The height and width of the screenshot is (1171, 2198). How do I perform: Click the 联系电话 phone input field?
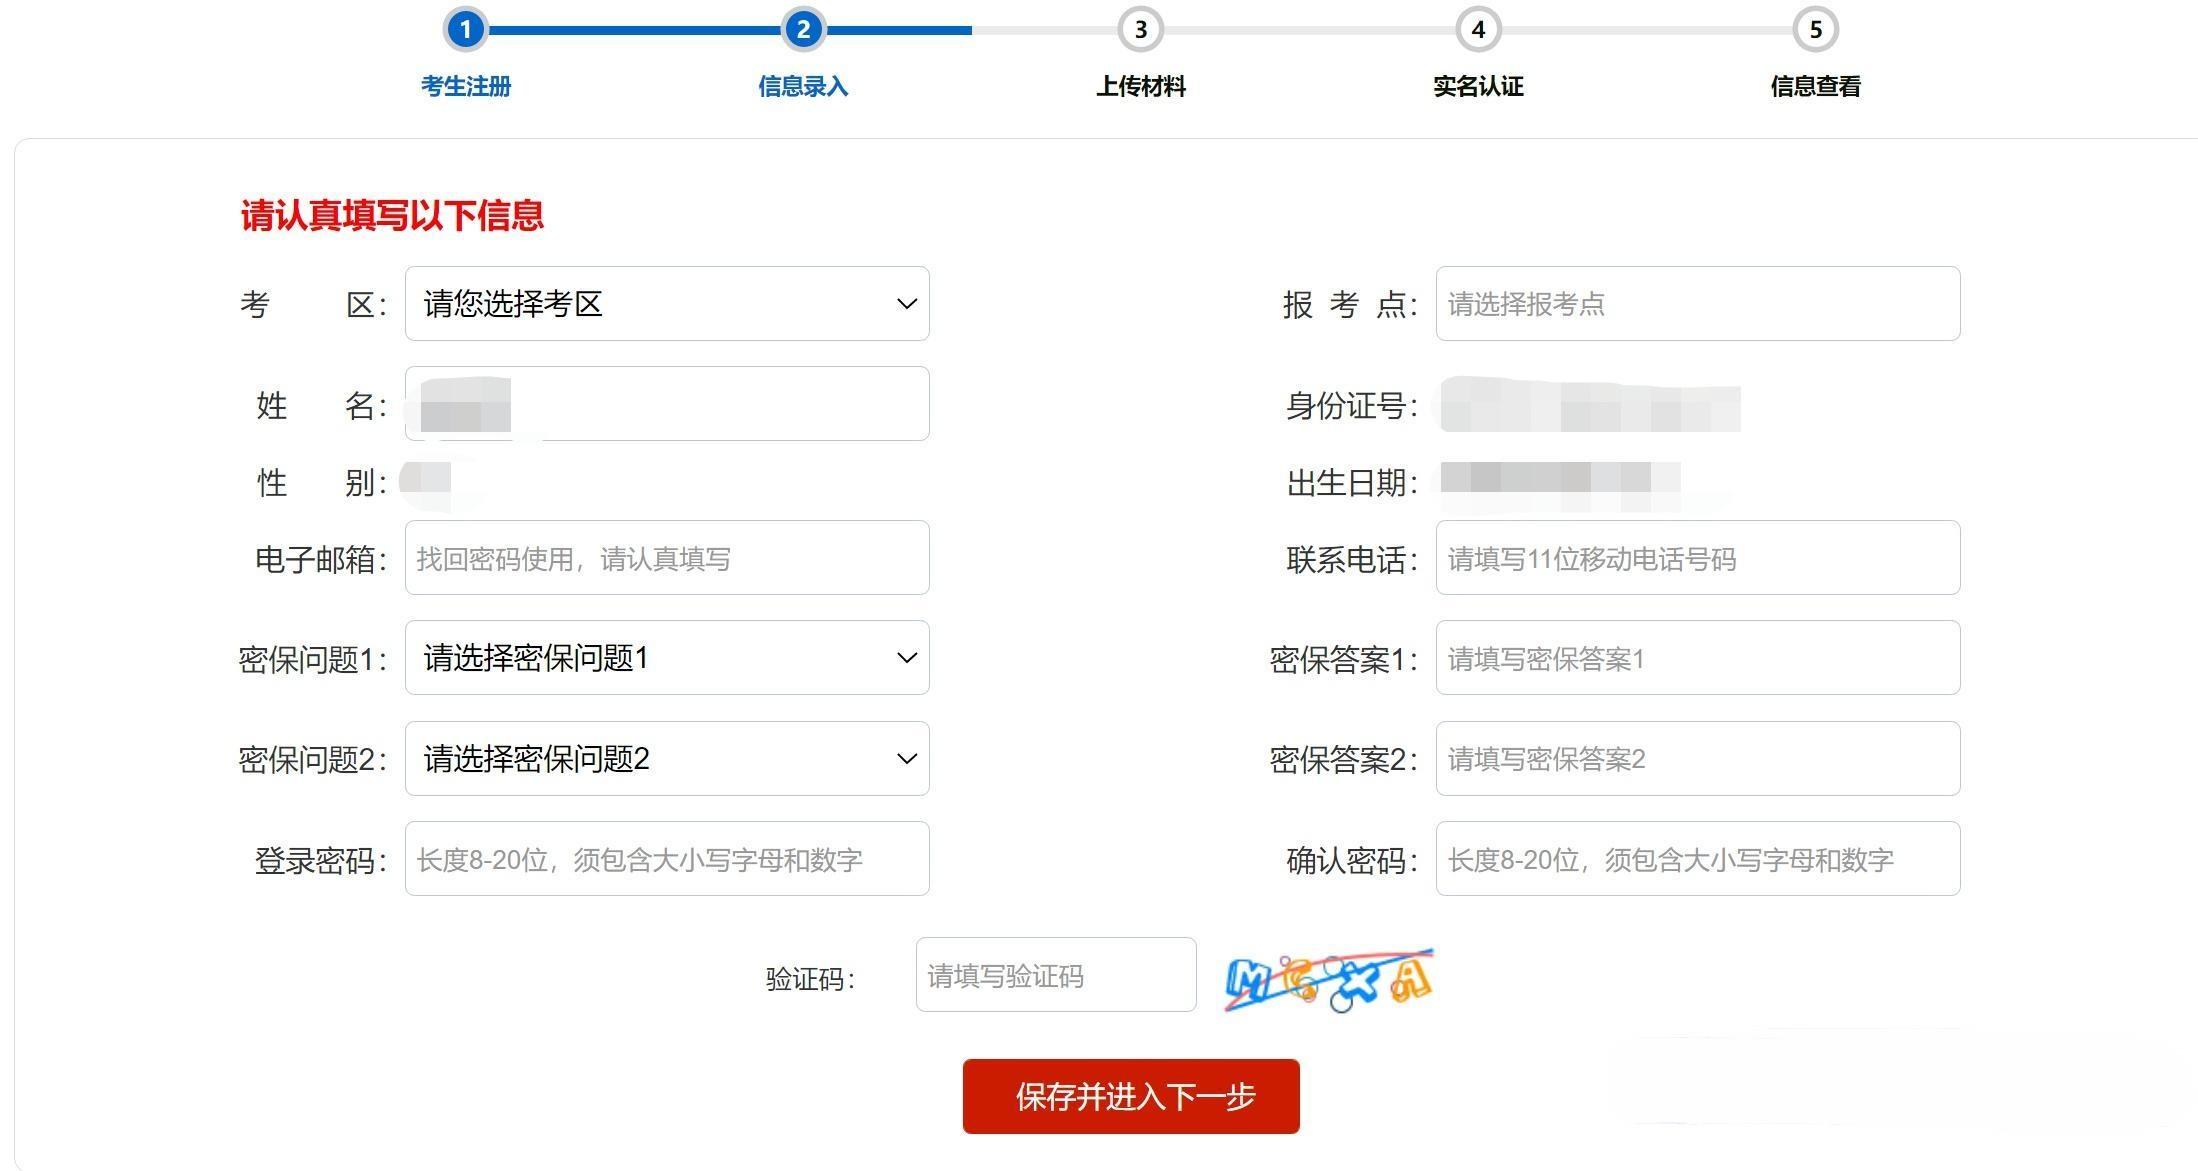[x=1696, y=558]
